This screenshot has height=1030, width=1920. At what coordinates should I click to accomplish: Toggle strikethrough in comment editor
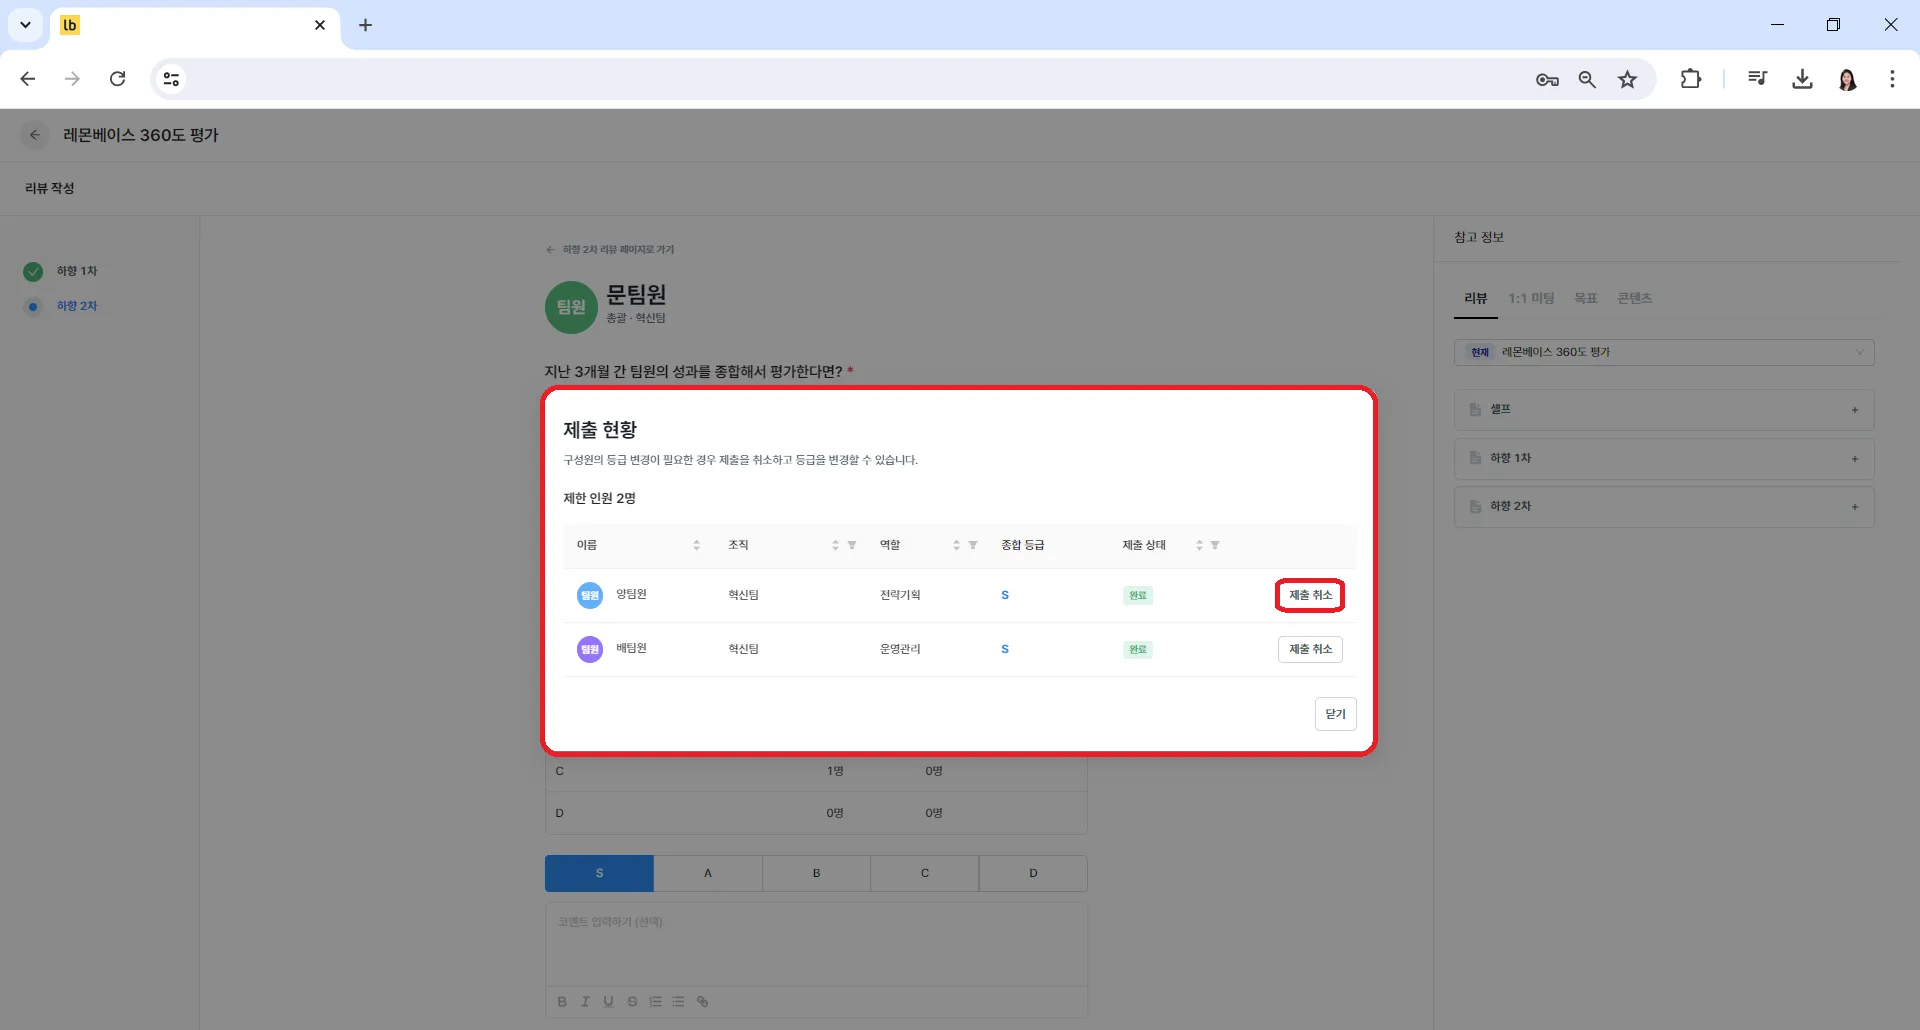point(632,1001)
